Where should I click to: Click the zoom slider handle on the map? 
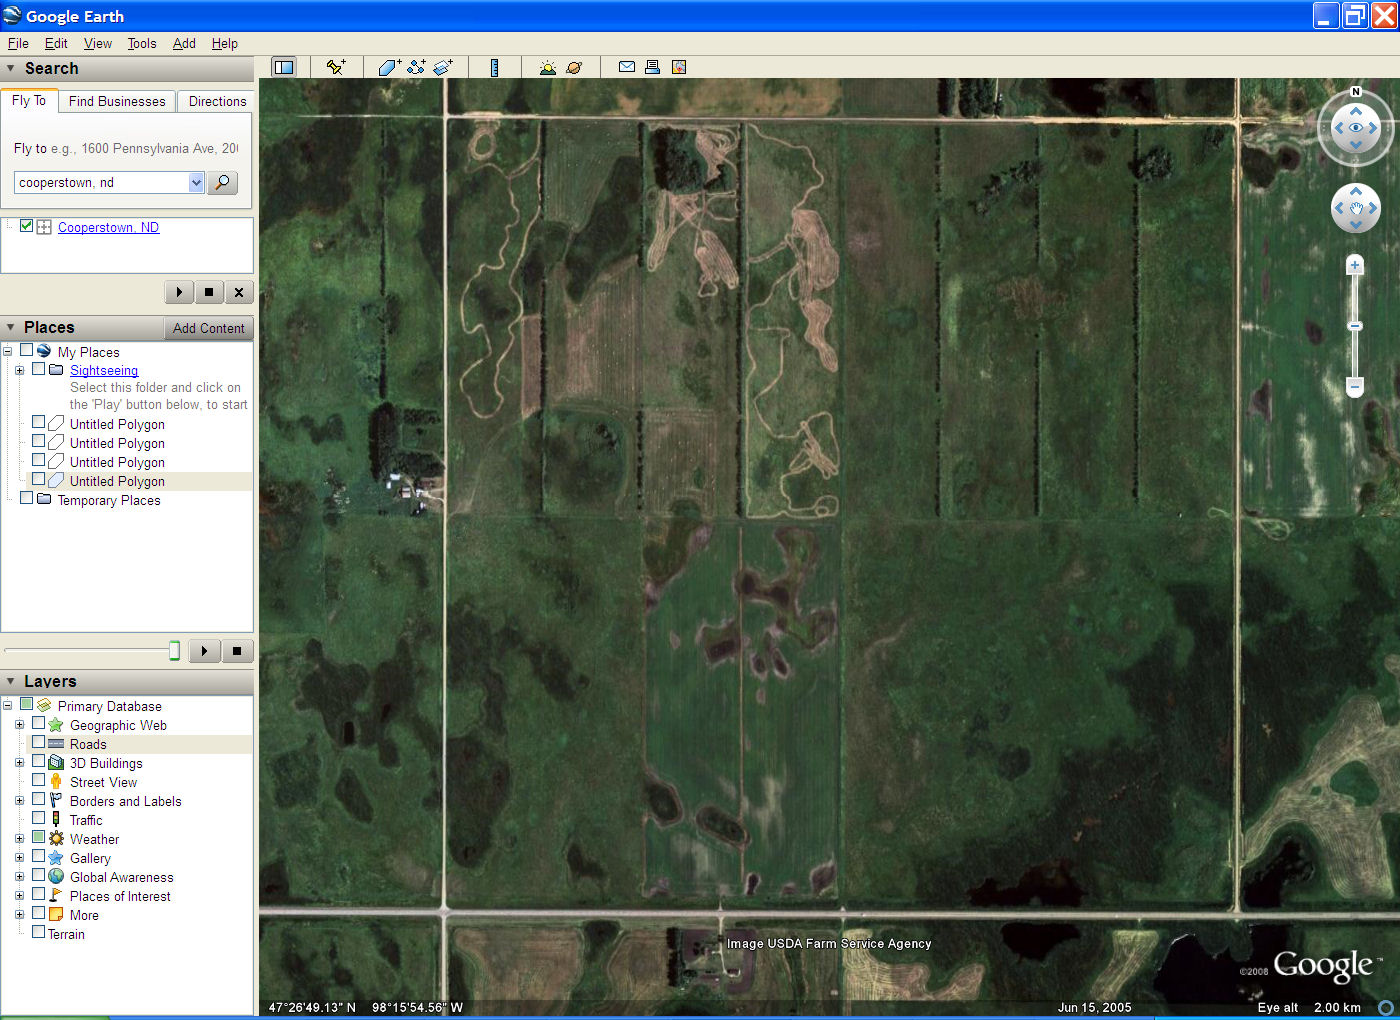click(x=1355, y=326)
